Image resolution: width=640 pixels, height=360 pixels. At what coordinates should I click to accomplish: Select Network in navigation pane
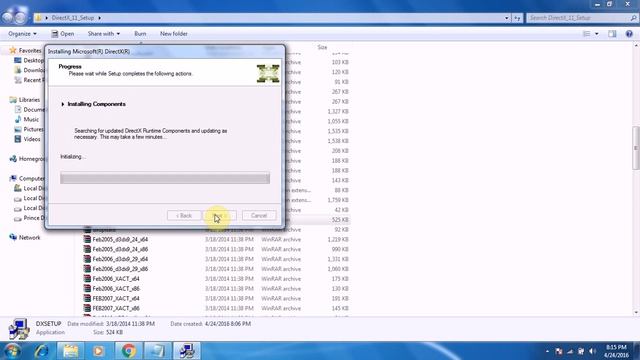(x=25, y=237)
